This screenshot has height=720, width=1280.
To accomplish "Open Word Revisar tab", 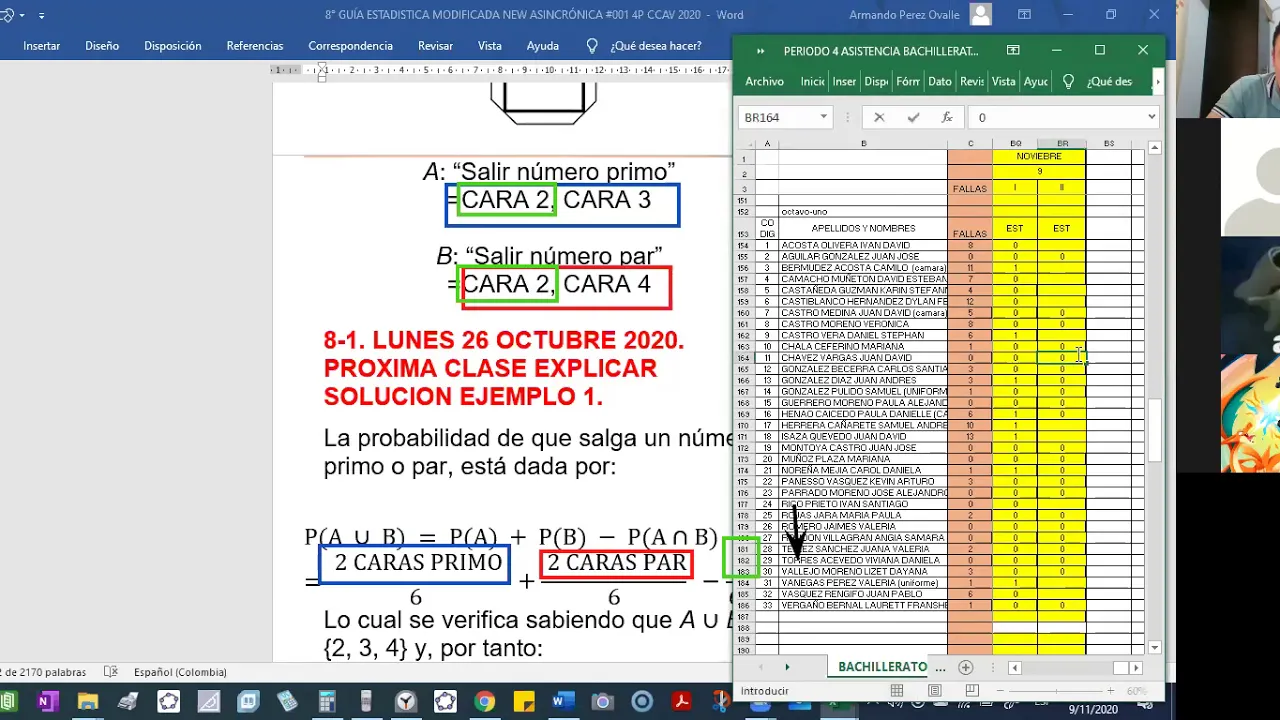I will pos(436,46).
